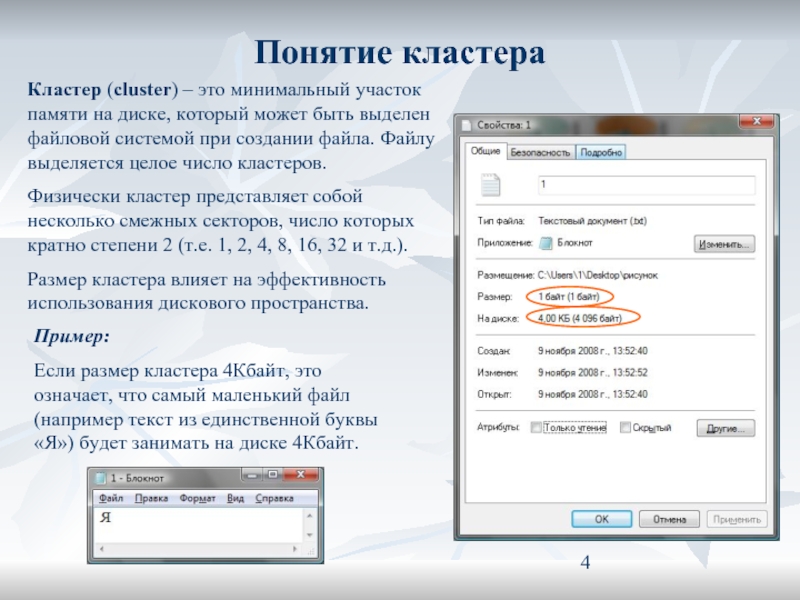This screenshot has height=600, width=800.
Task: Tick the Скрытый attribute checkbox
Action: pyautogui.click(x=625, y=428)
